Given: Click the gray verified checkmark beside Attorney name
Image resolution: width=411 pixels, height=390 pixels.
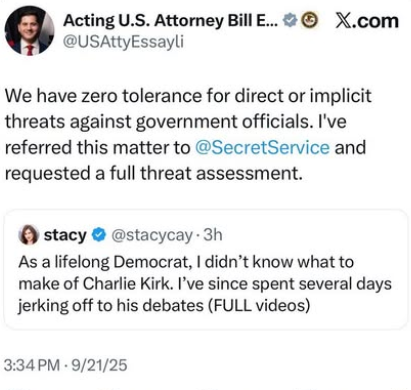Looking at the screenshot, I should pyautogui.click(x=290, y=21).
